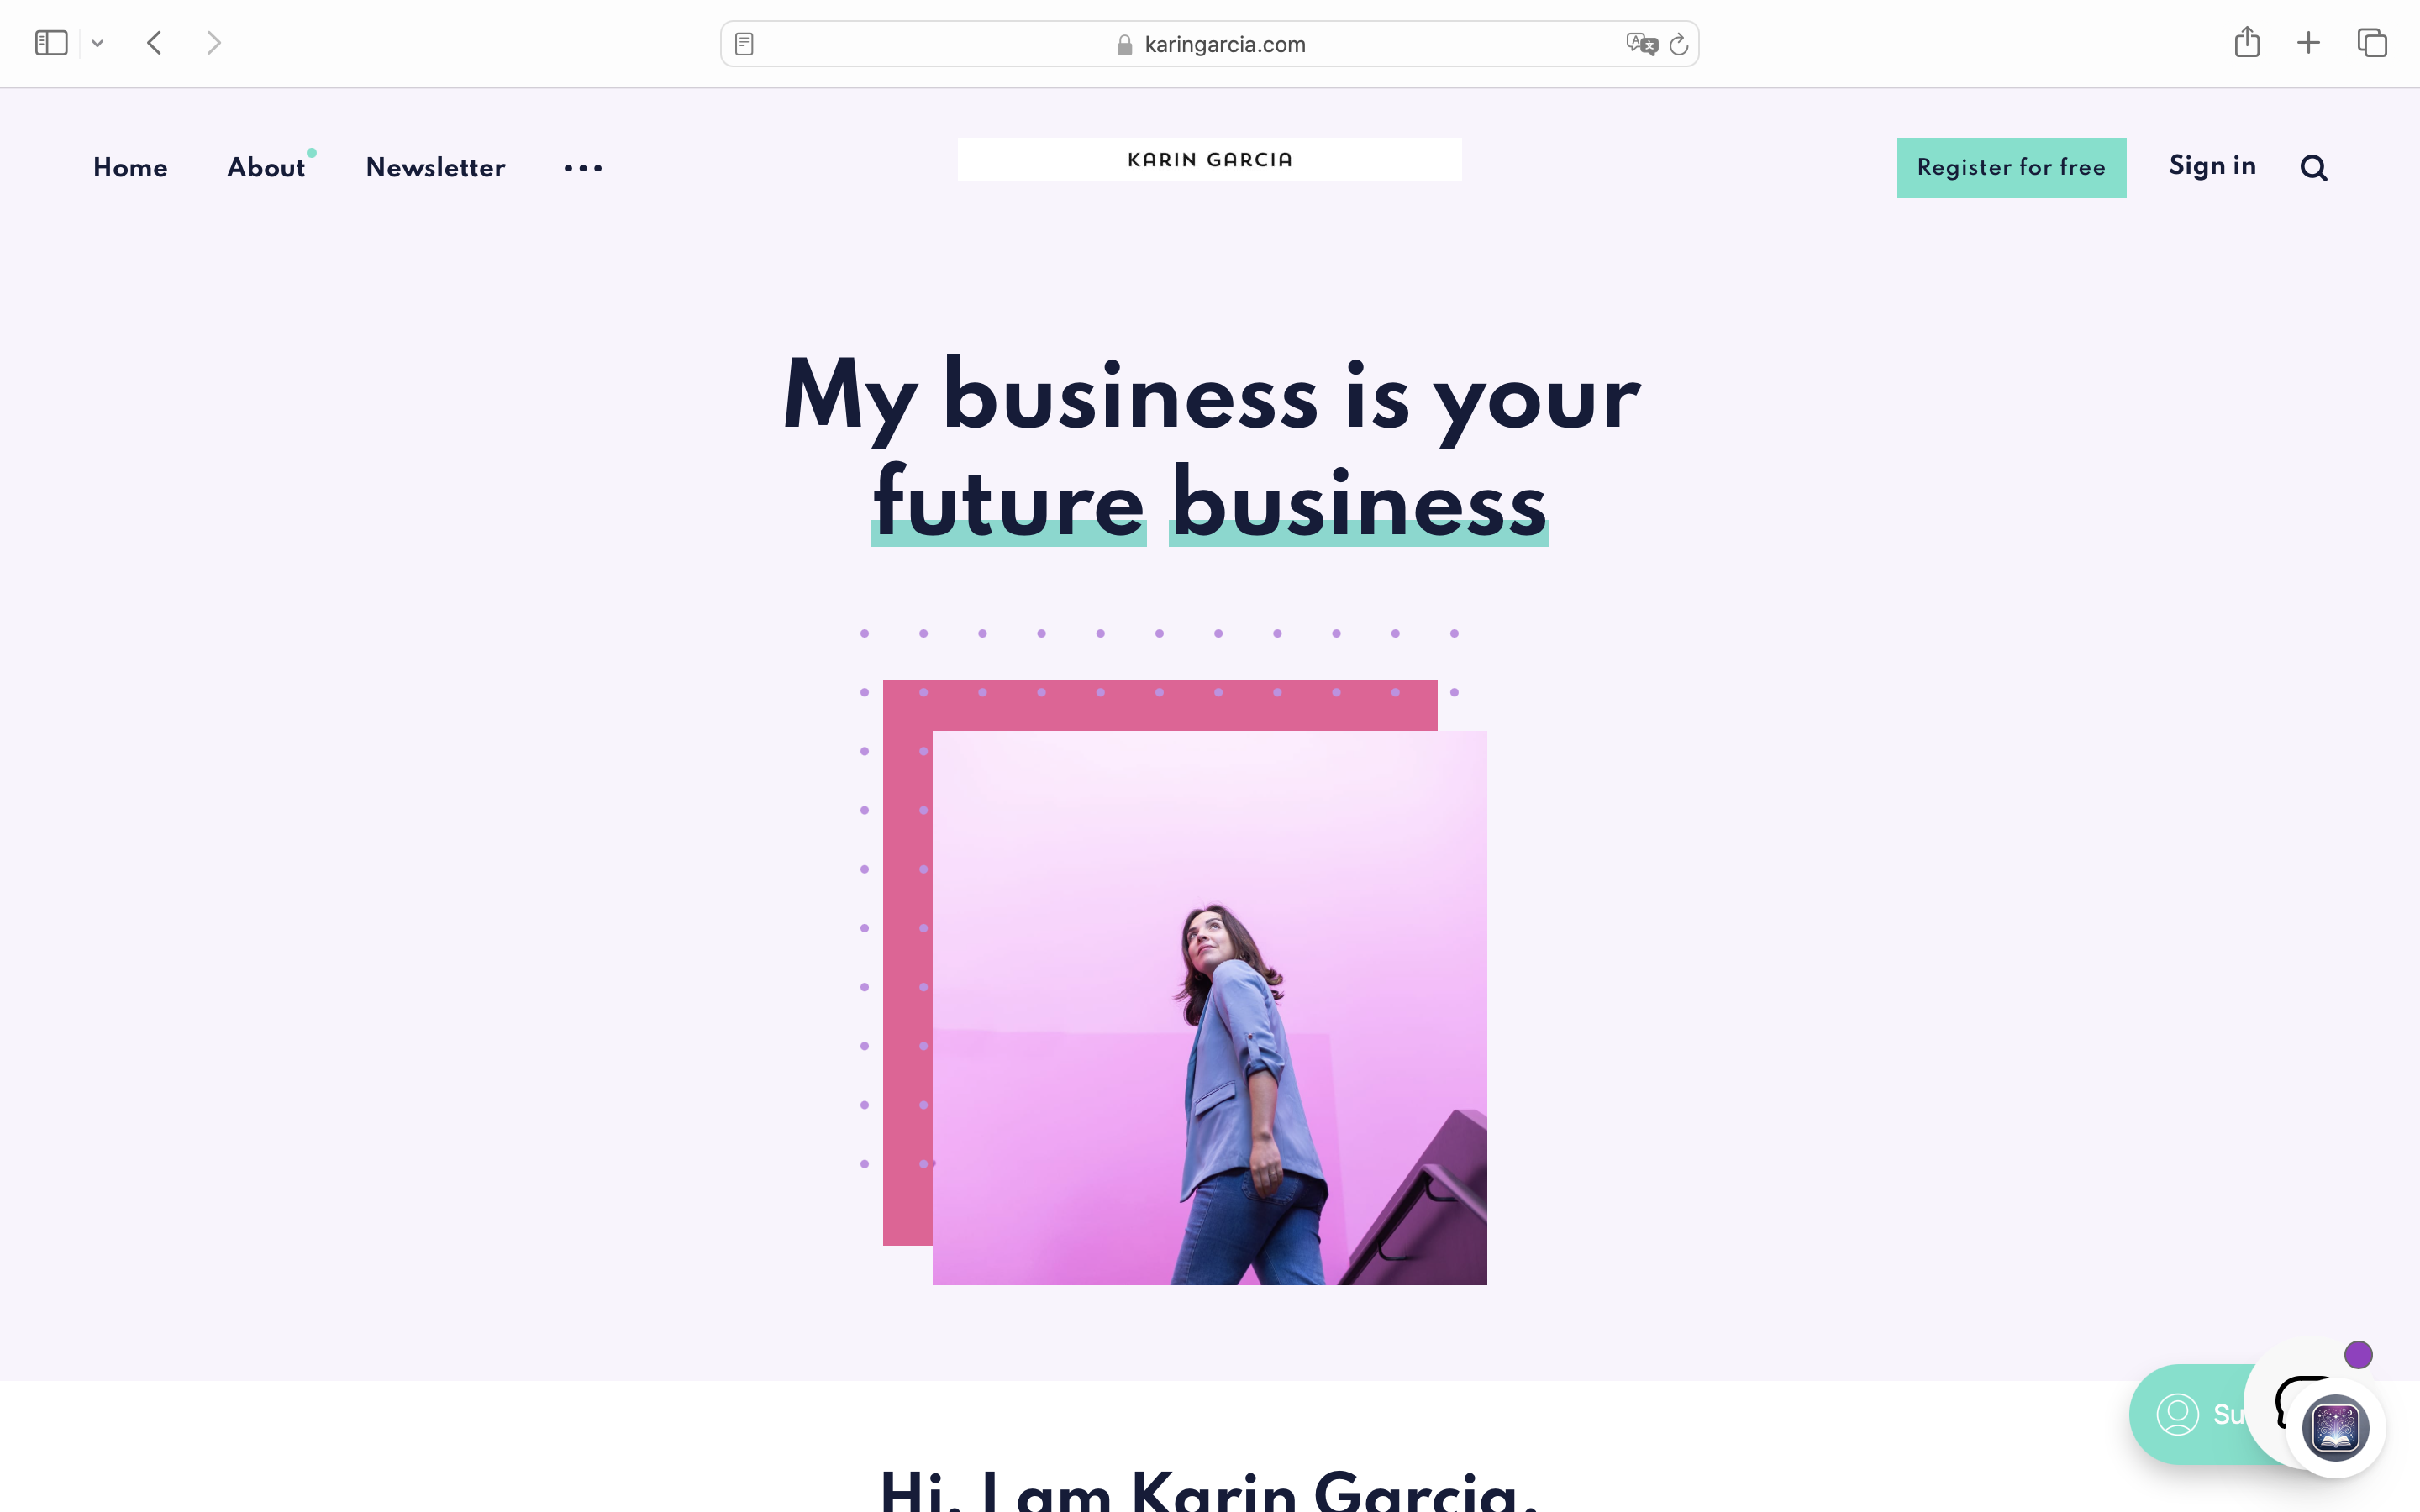2420x1512 pixels.
Task: Open a new tab with plus icon
Action: 2308,43
